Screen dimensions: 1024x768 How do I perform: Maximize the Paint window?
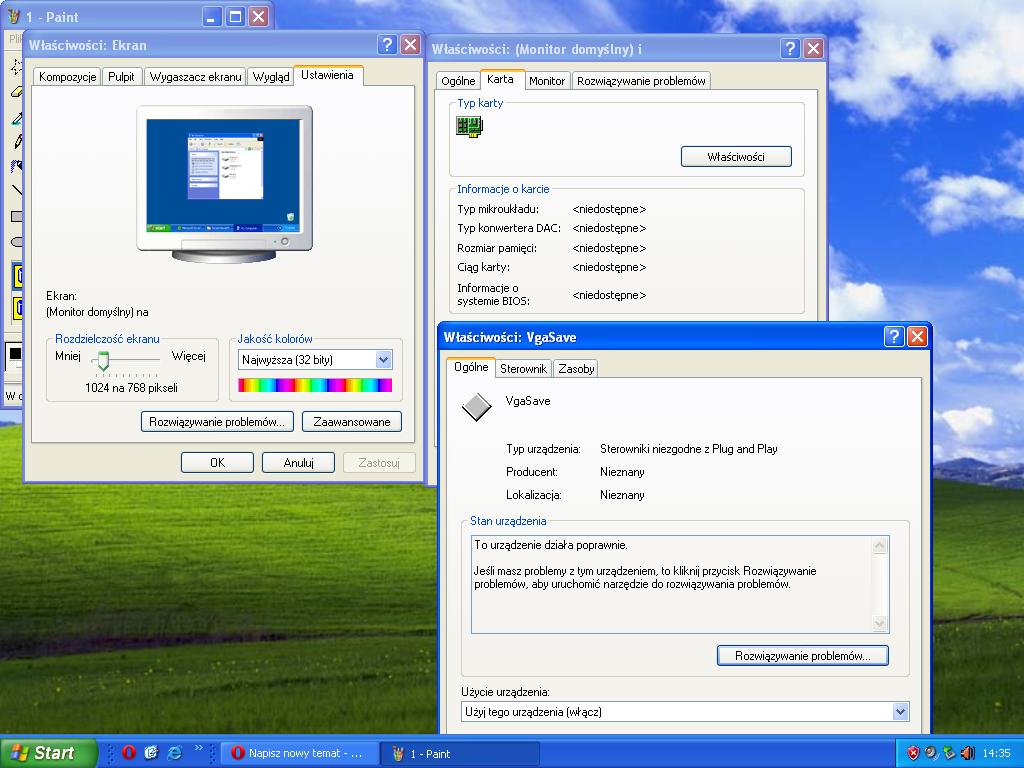(236, 16)
